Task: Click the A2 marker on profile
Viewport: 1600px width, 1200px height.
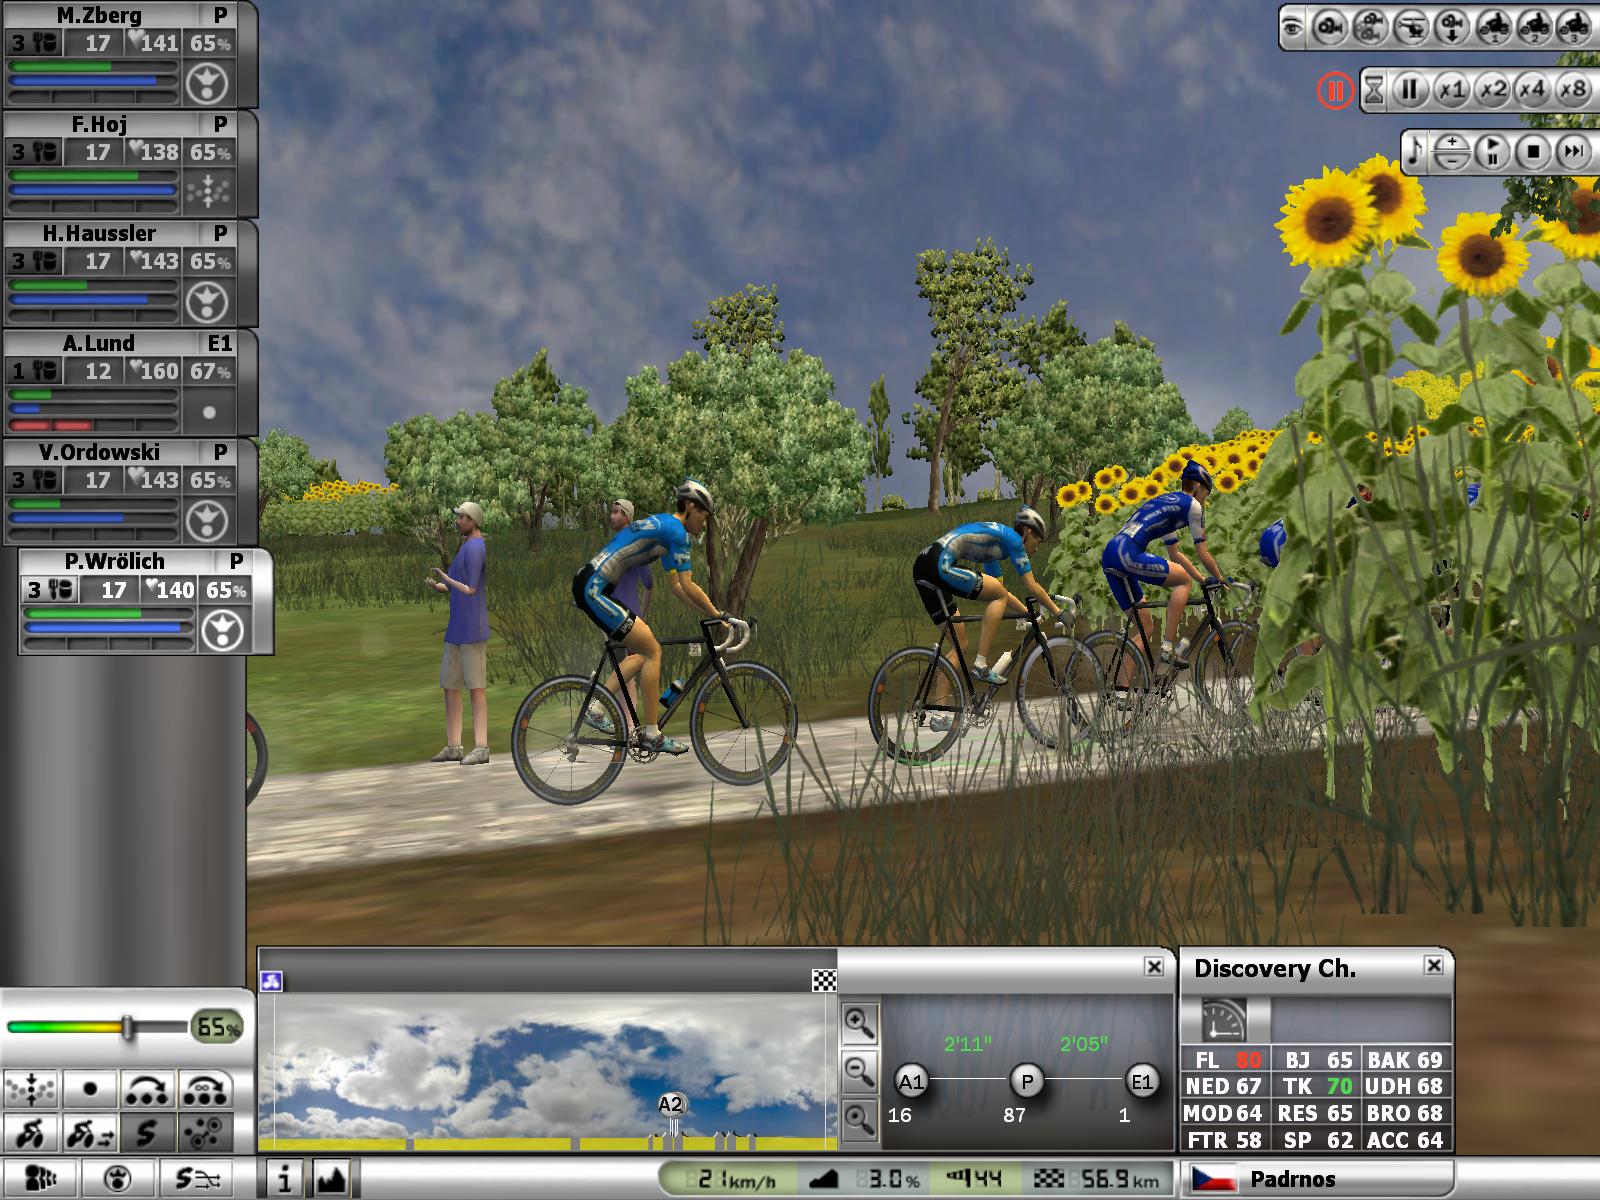Action: [x=670, y=1105]
